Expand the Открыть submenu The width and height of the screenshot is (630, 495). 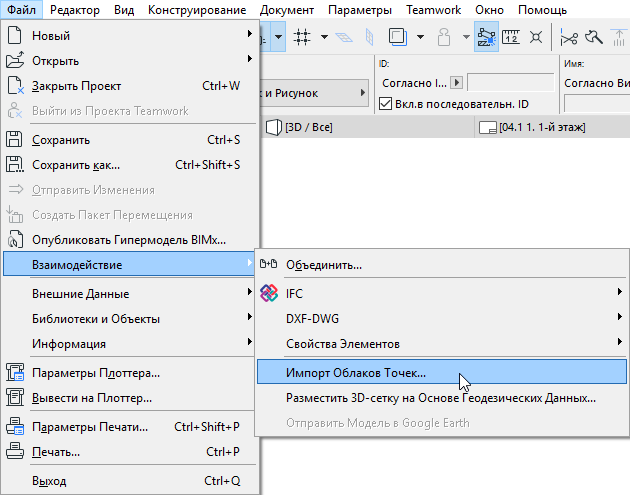249,59
